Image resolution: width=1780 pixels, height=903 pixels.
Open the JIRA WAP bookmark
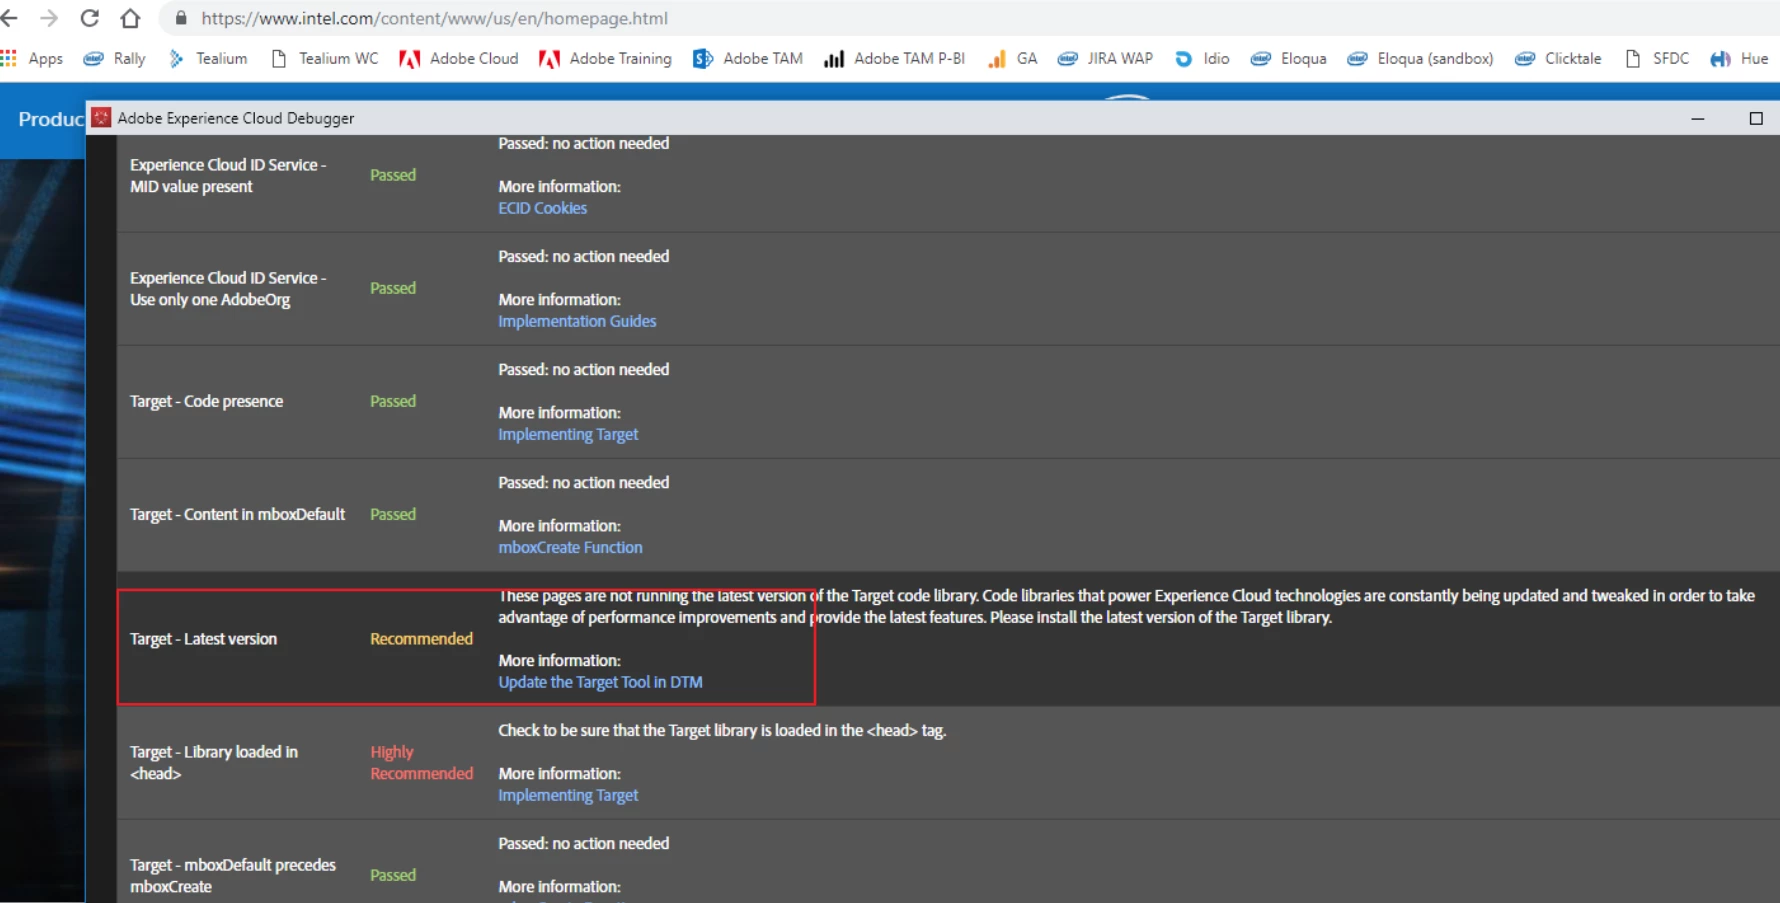(x=1105, y=59)
